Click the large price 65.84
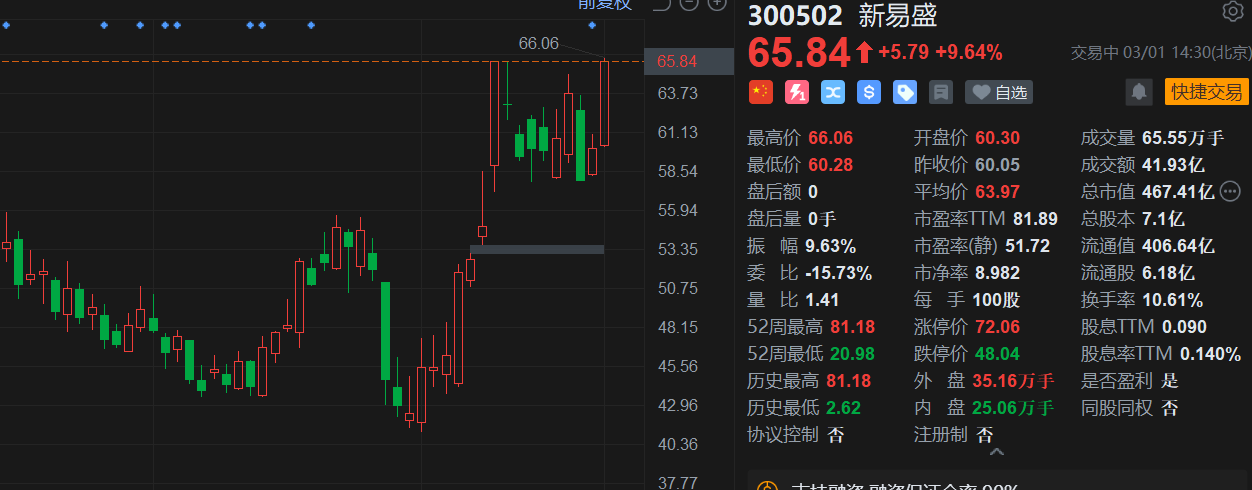The image size is (1252, 490). tap(799, 52)
